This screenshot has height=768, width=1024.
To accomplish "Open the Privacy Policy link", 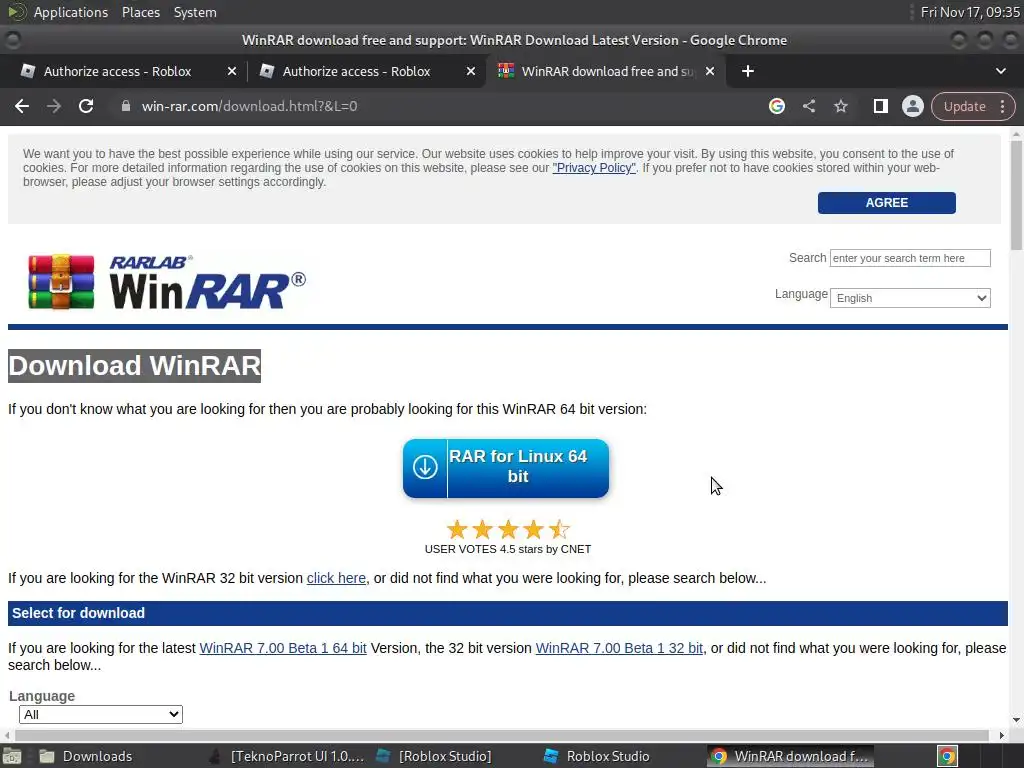I will click(594, 168).
